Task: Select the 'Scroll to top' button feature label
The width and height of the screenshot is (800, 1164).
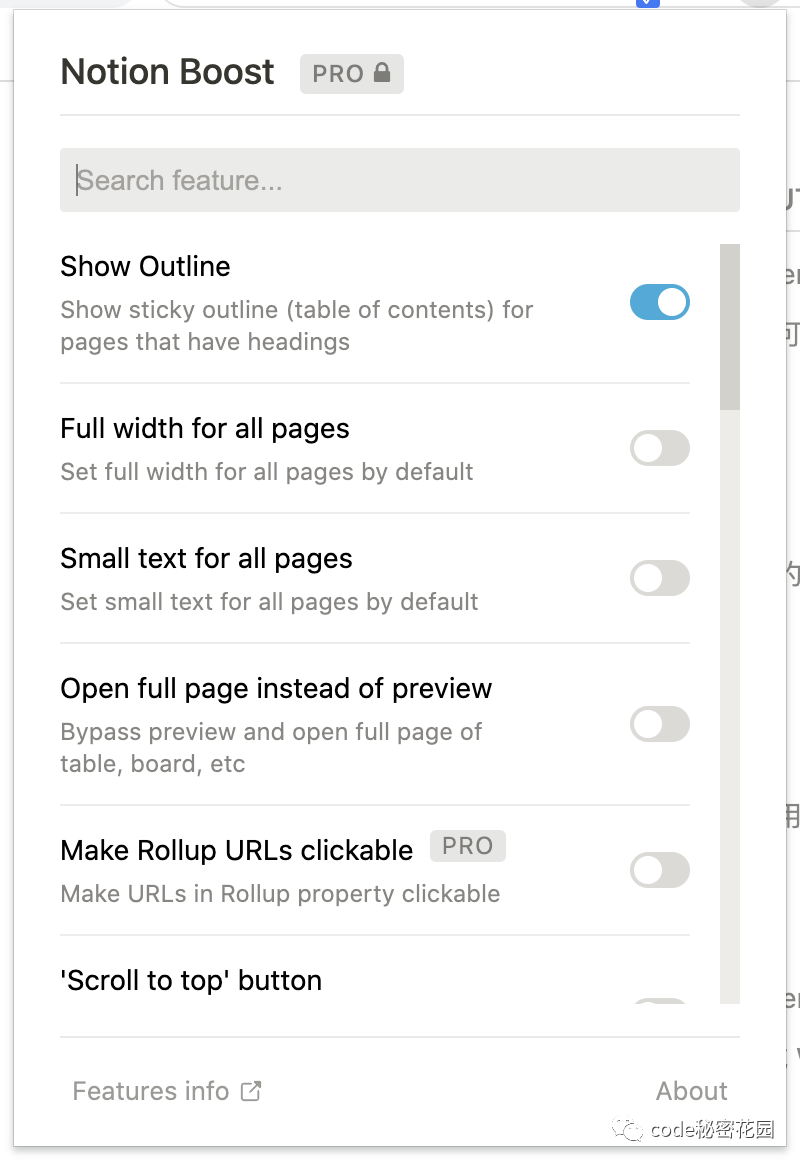Action: (191, 980)
